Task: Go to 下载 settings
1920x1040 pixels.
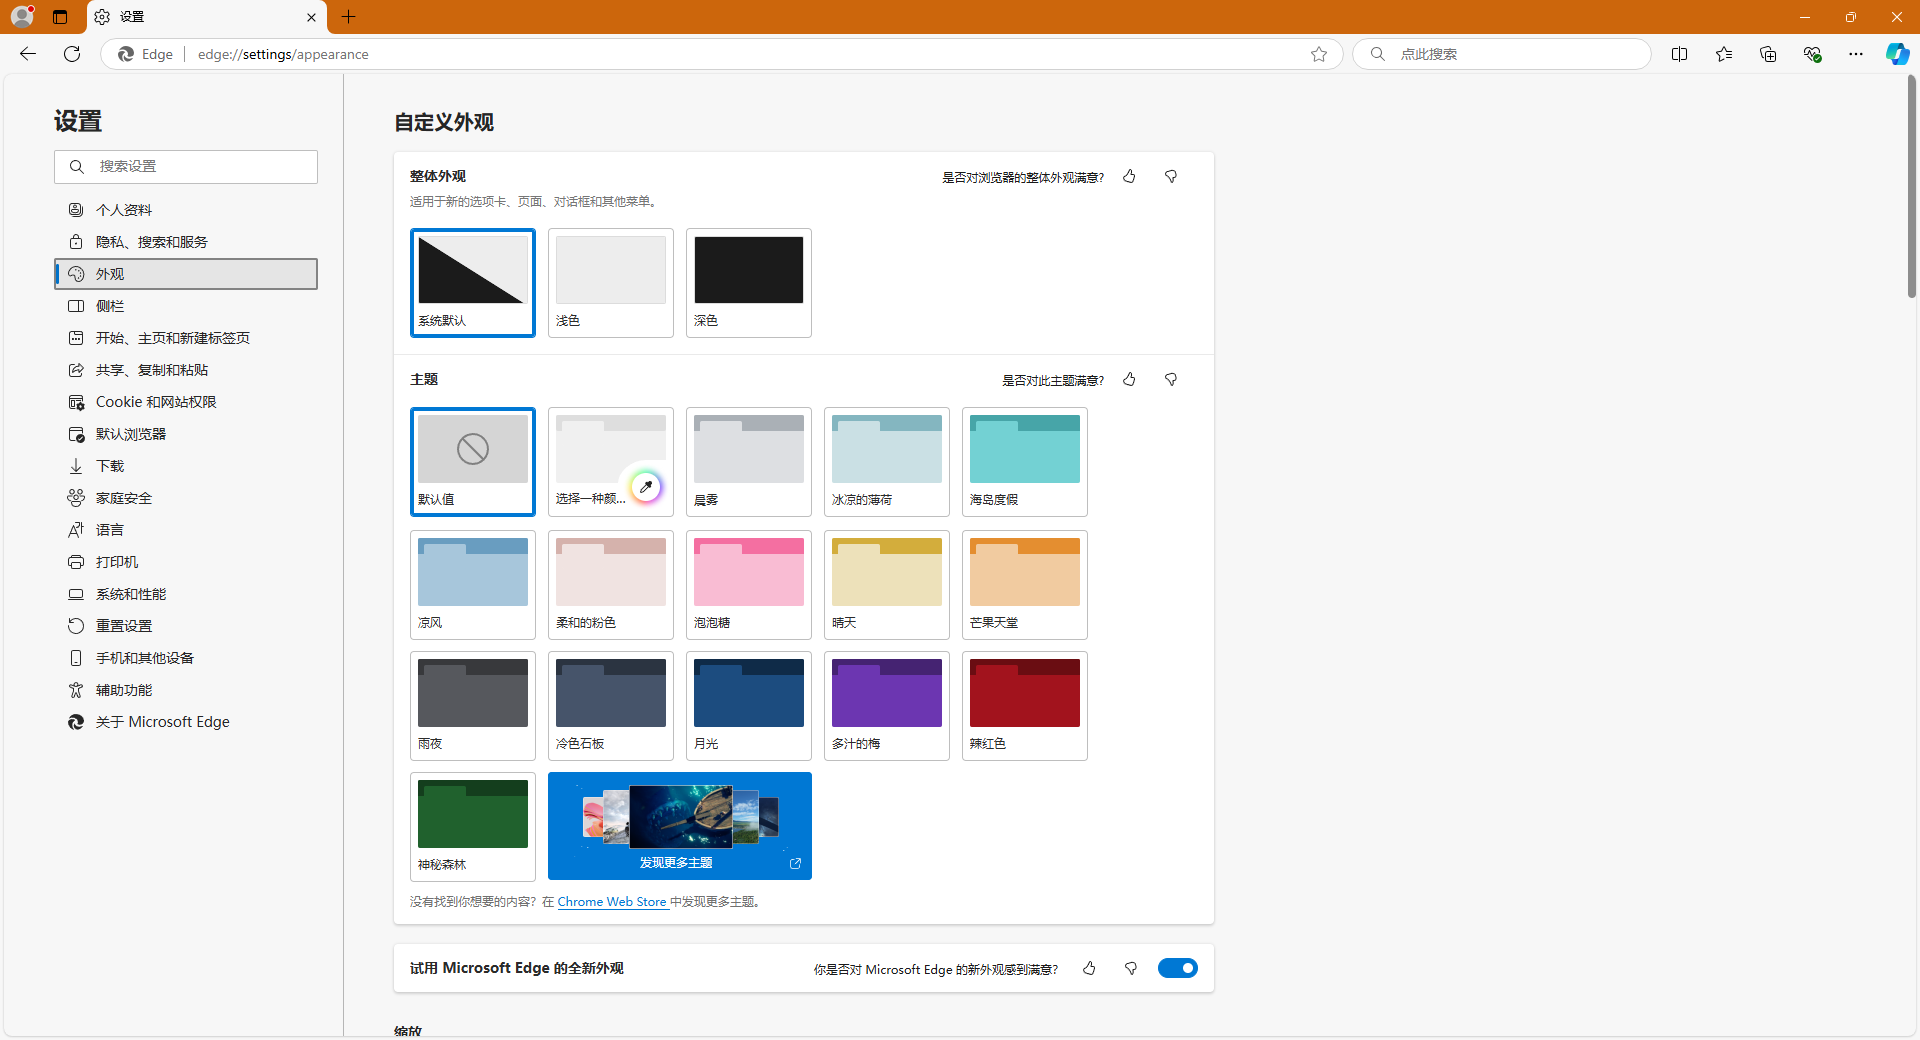Action: click(186, 466)
